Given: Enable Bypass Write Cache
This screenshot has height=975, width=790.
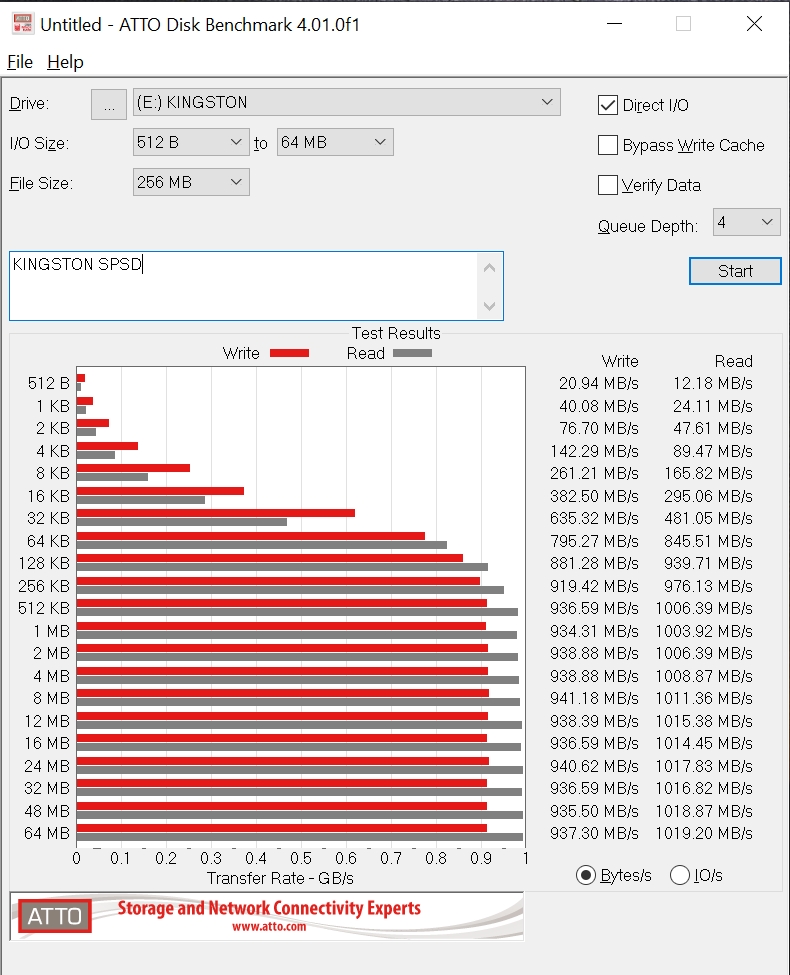Looking at the screenshot, I should [x=608, y=145].
